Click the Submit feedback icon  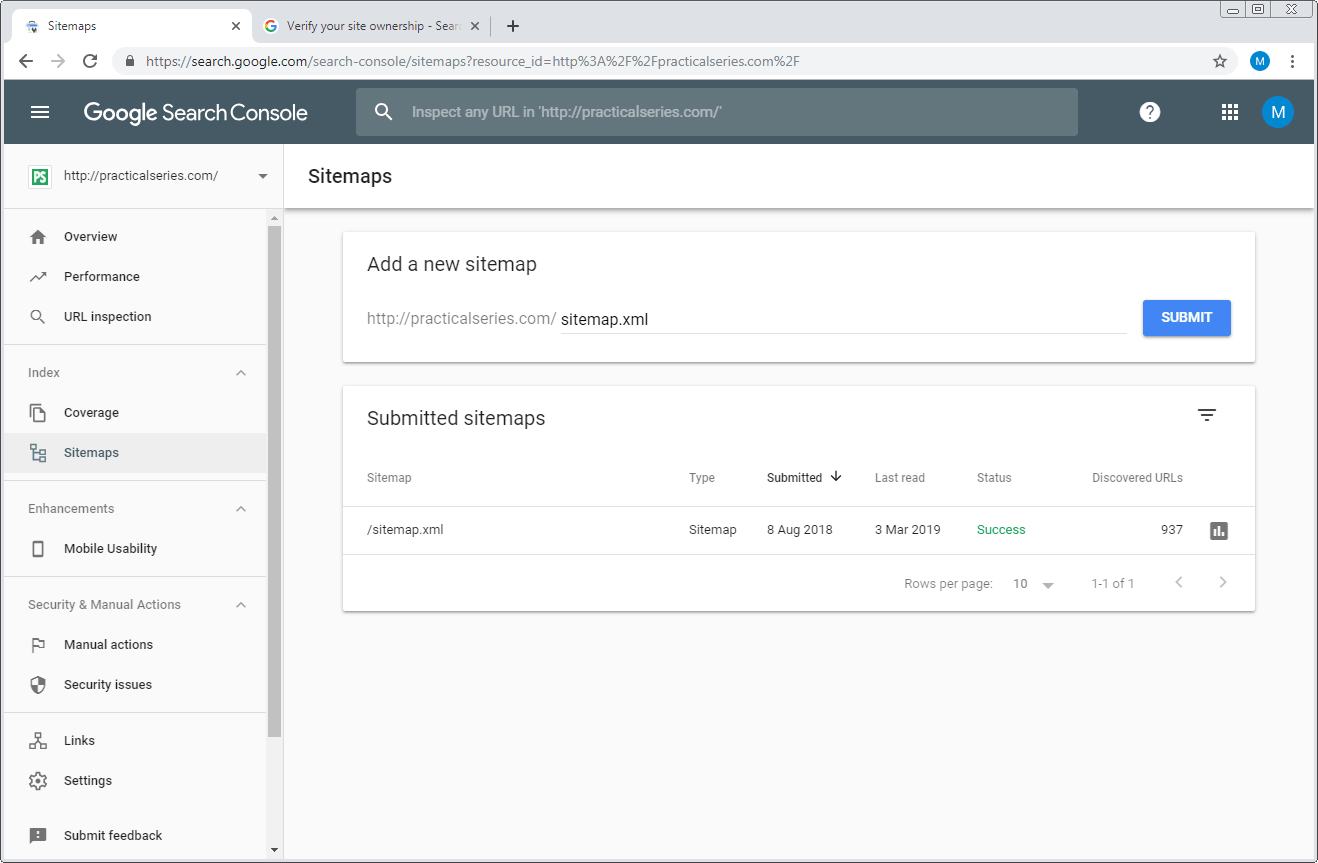click(x=38, y=836)
